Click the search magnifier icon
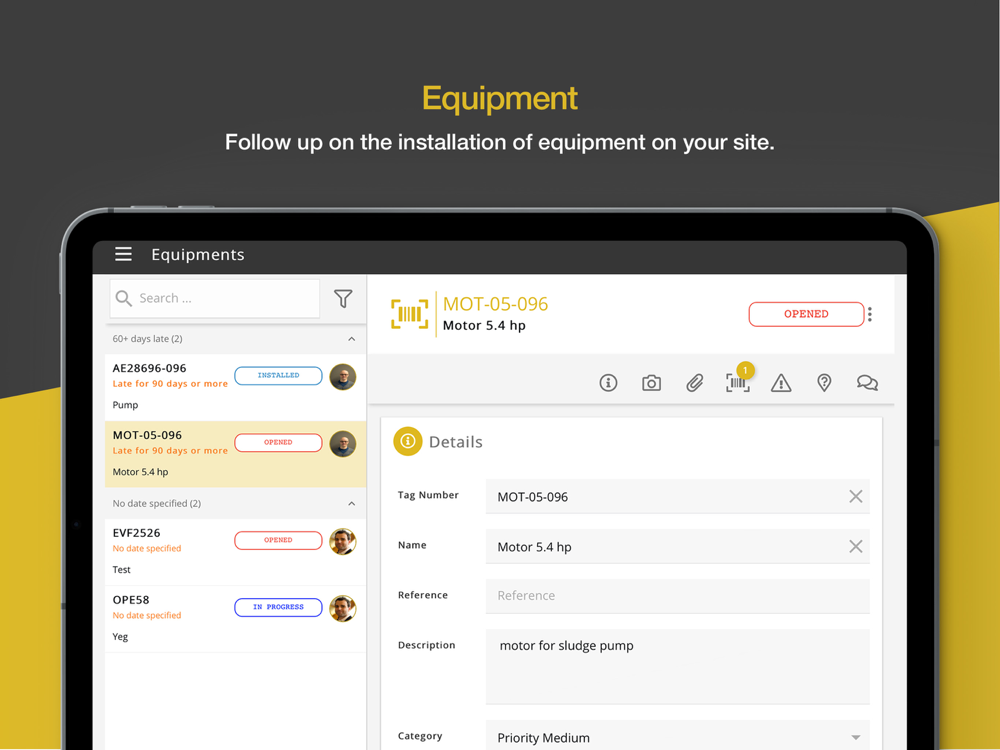The height and width of the screenshot is (750, 1000). click(124, 298)
